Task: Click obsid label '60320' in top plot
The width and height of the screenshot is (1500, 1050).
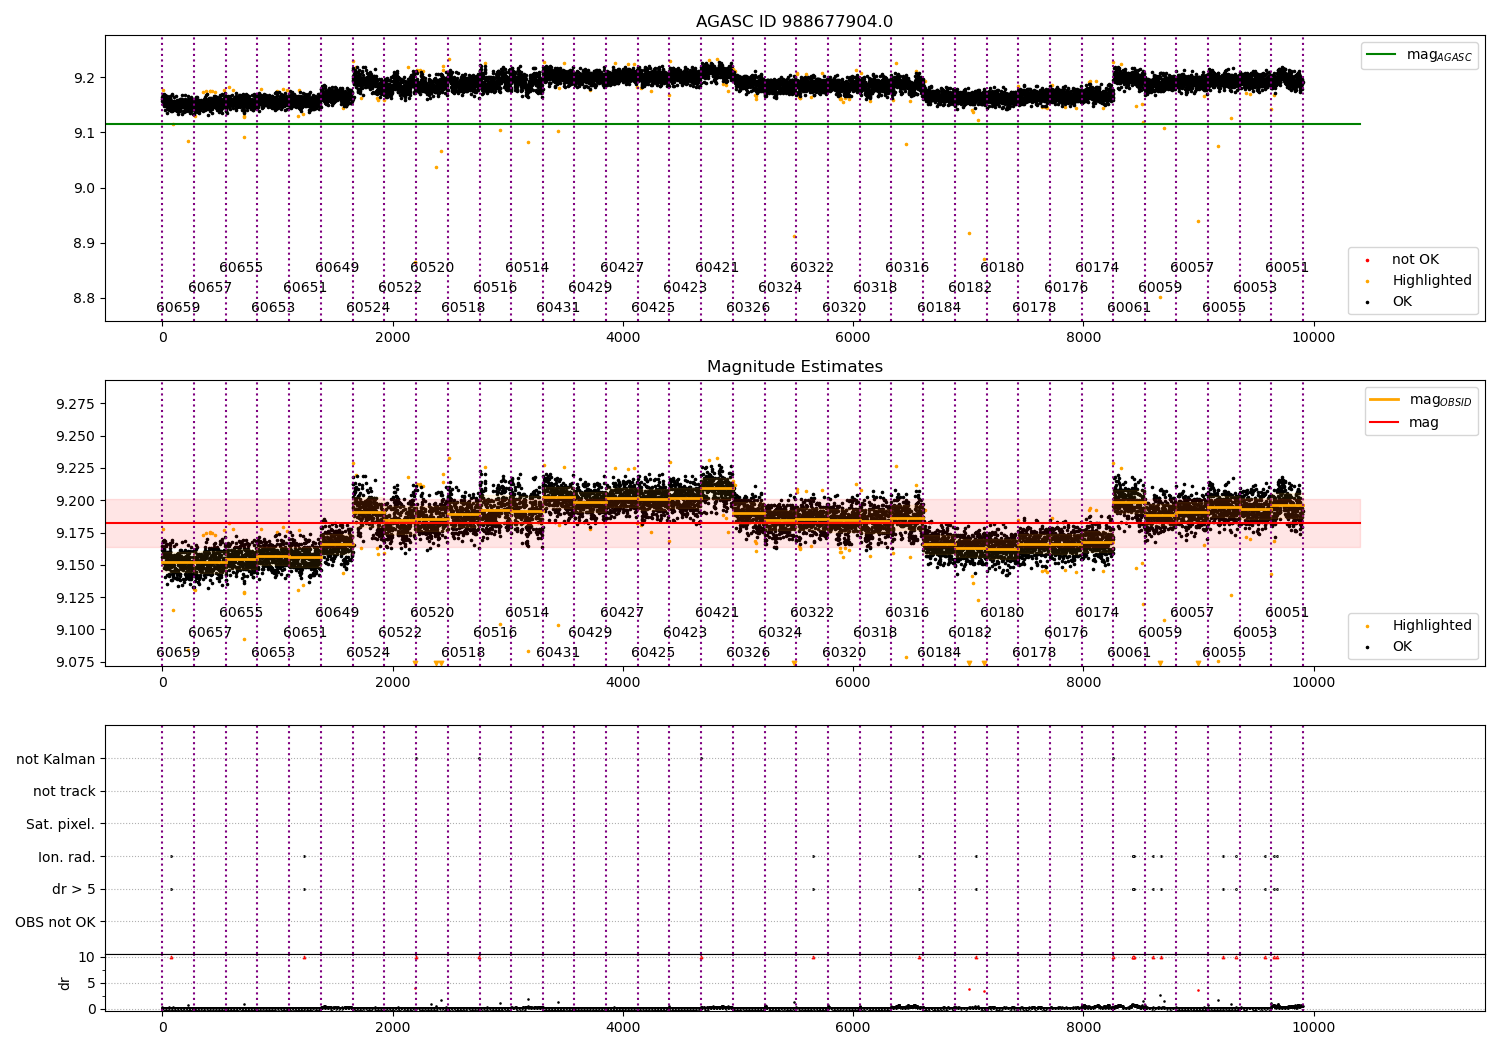Action: [x=844, y=308]
